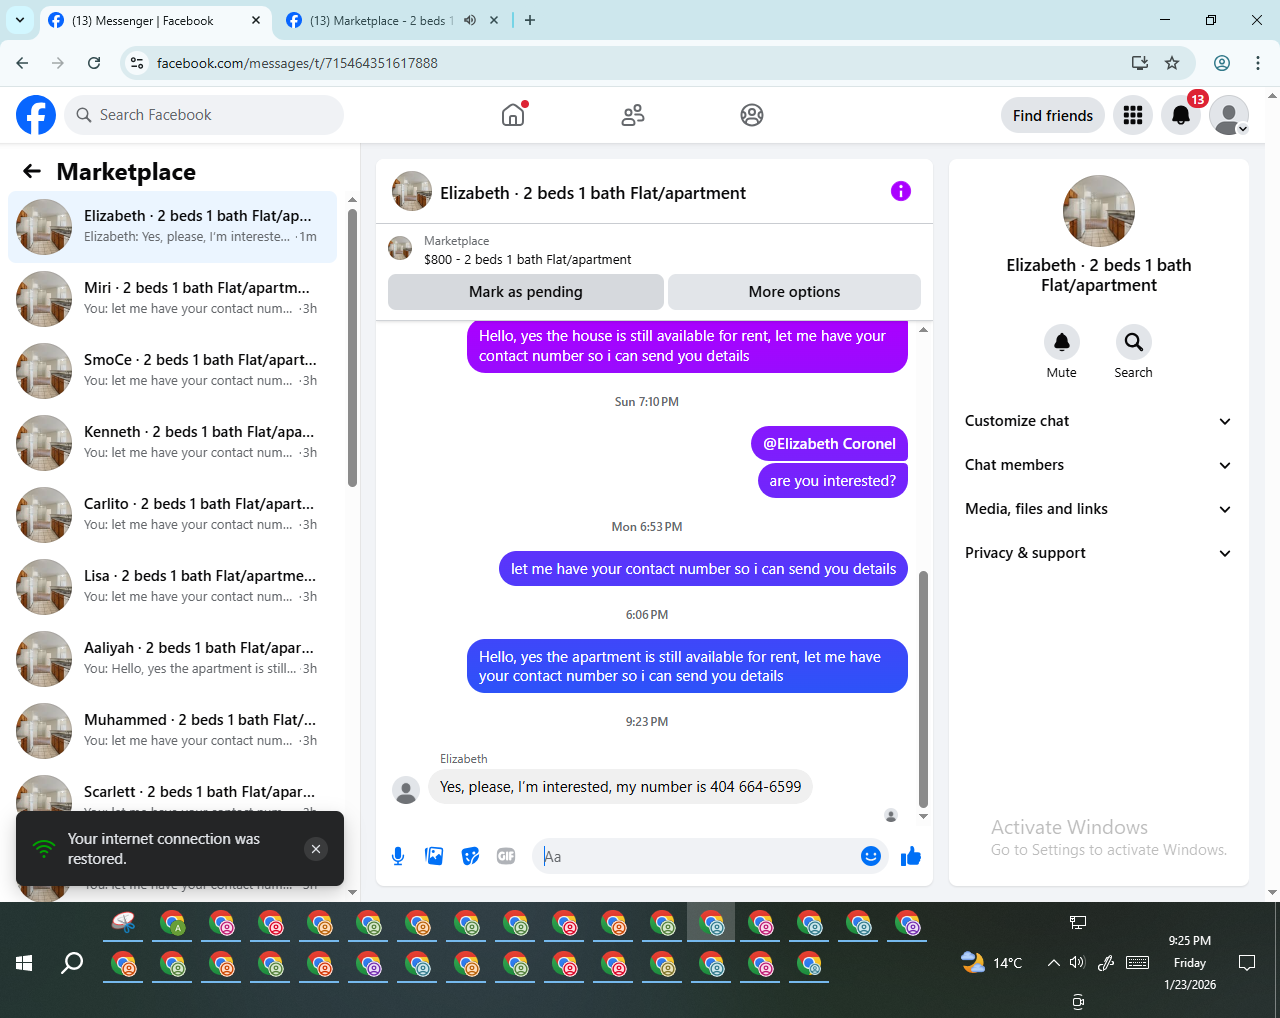Open More options for the listing
The width and height of the screenshot is (1280, 1018).
coord(794,292)
